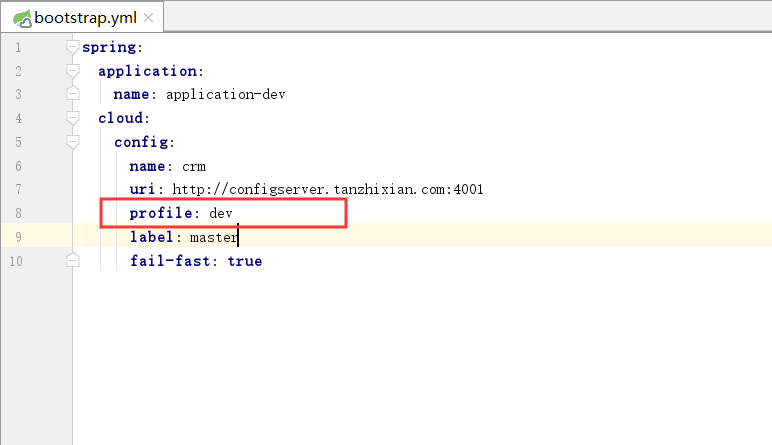Click line number 6 in gutter
This screenshot has width=772, height=445.
pyautogui.click(x=18, y=166)
